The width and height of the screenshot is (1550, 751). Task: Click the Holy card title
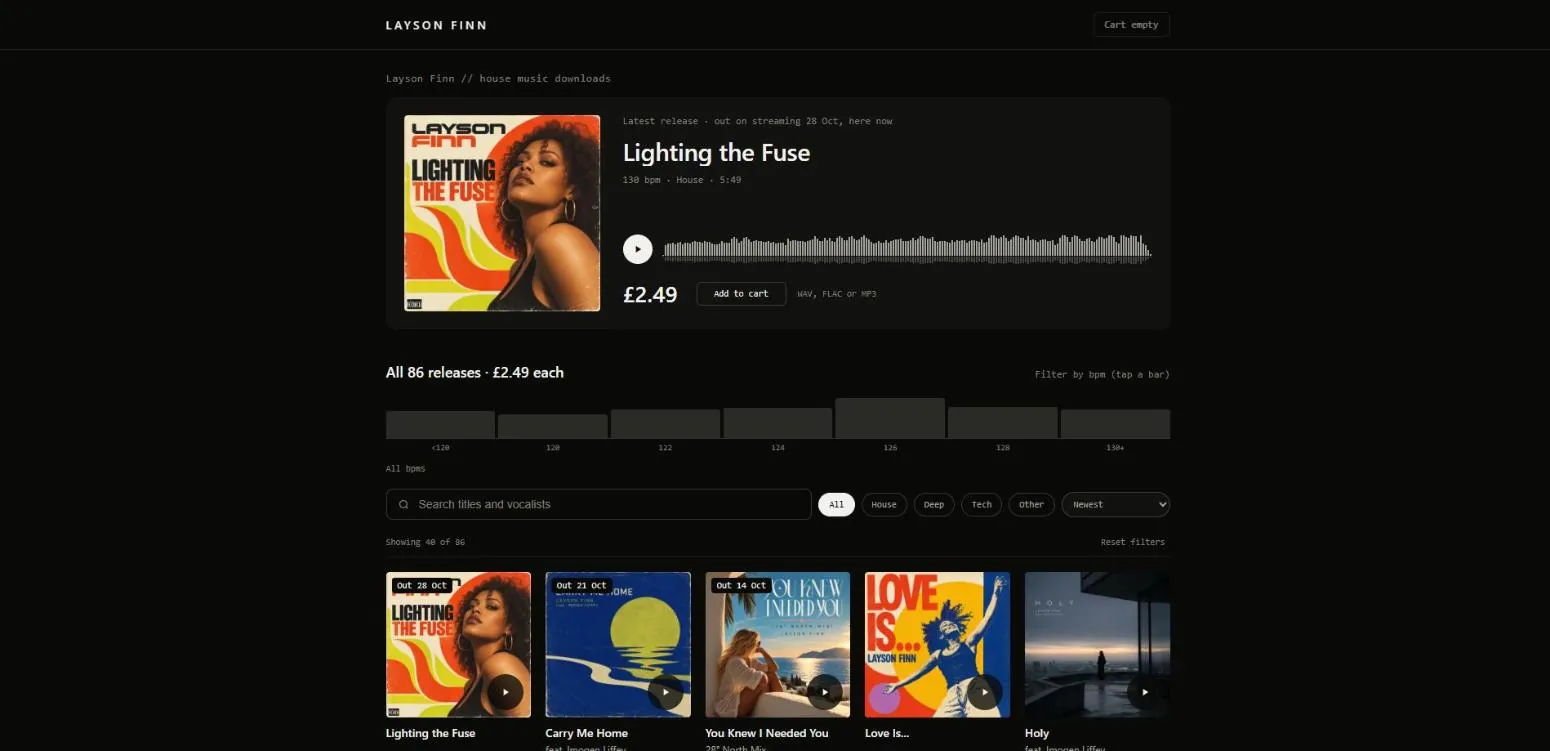click(1037, 733)
